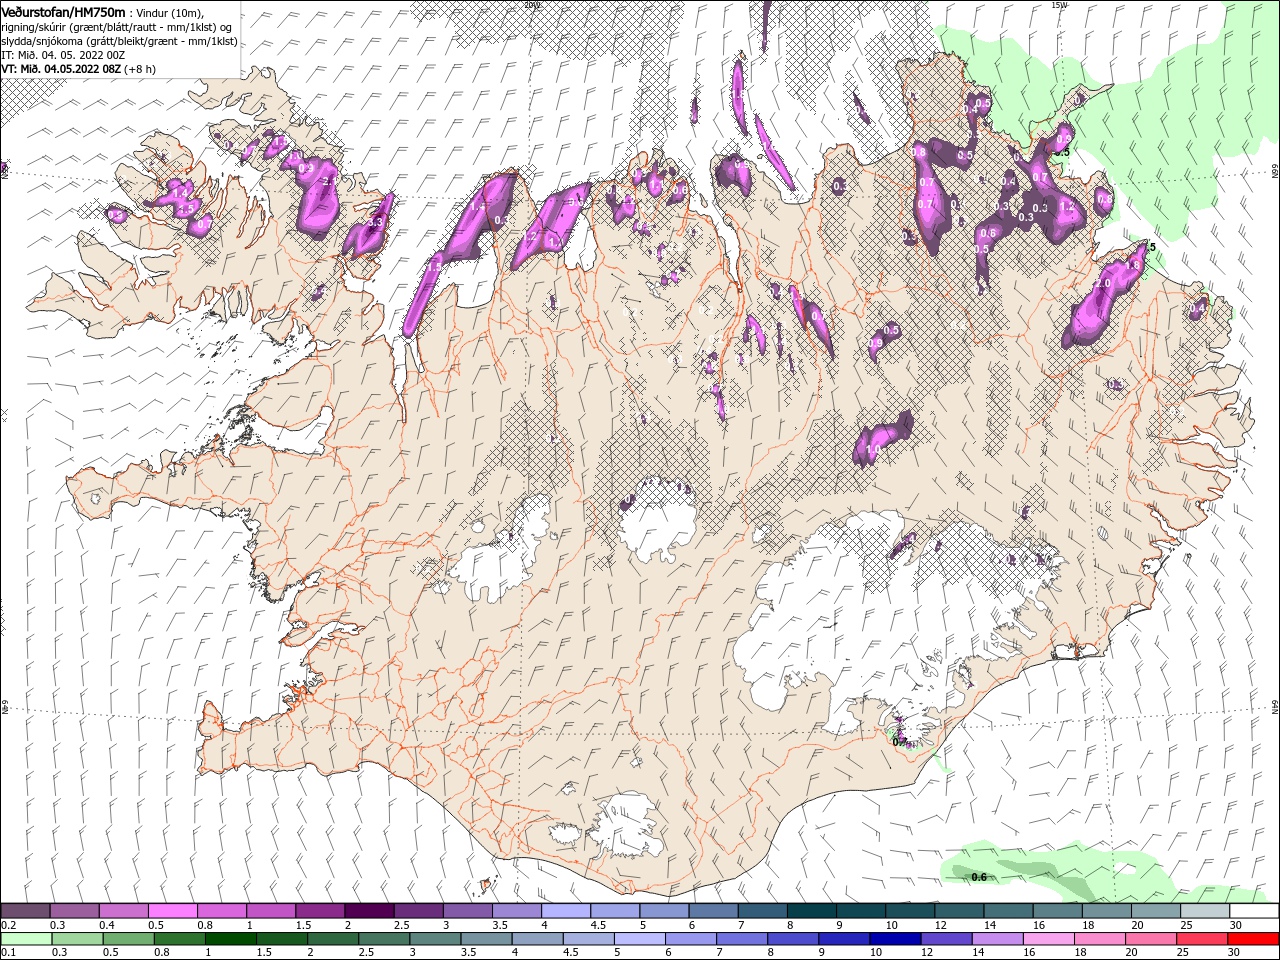Image resolution: width=1280 pixels, height=960 pixels.
Task: Pick the light pink 16 swatch in lower legend
Action: tap(1050, 939)
